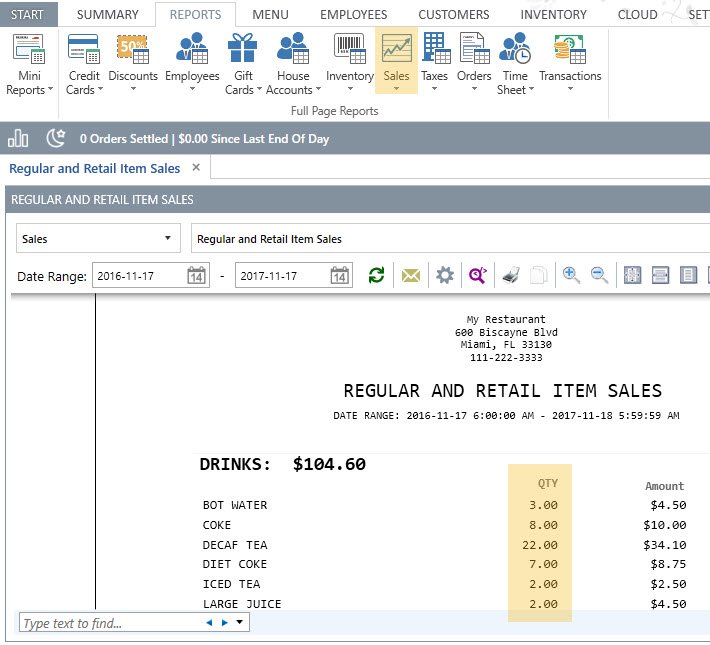Switch to the EMPLOYEES tab

point(353,15)
